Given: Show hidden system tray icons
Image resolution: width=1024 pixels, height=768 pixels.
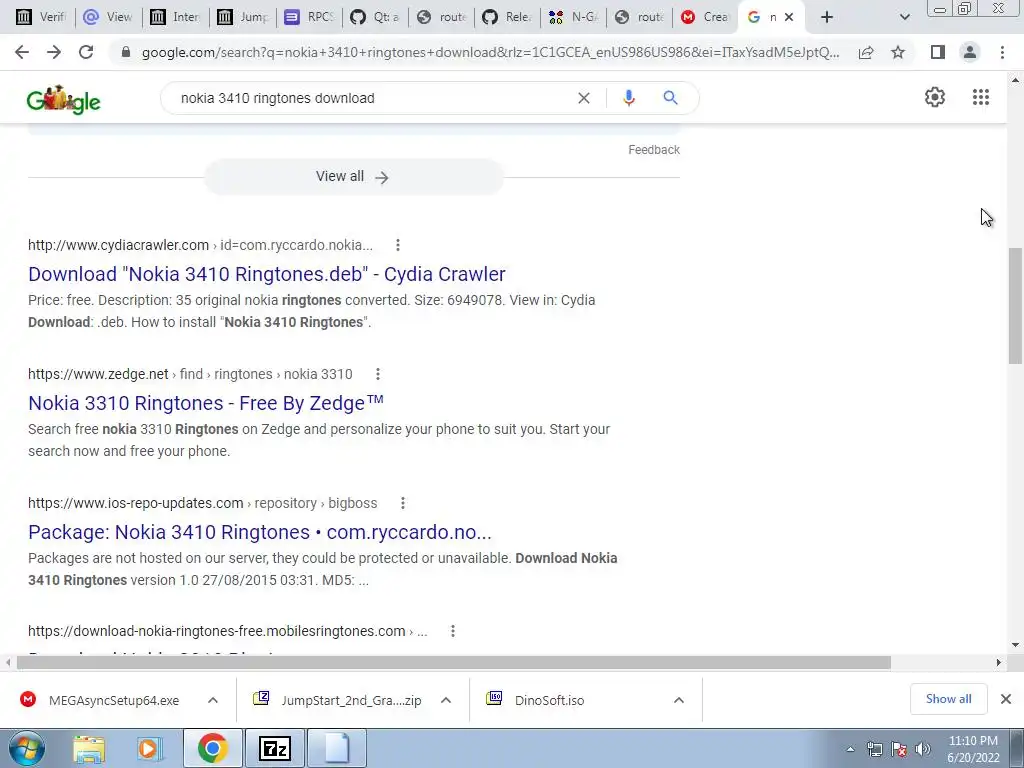Looking at the screenshot, I should click(850, 749).
